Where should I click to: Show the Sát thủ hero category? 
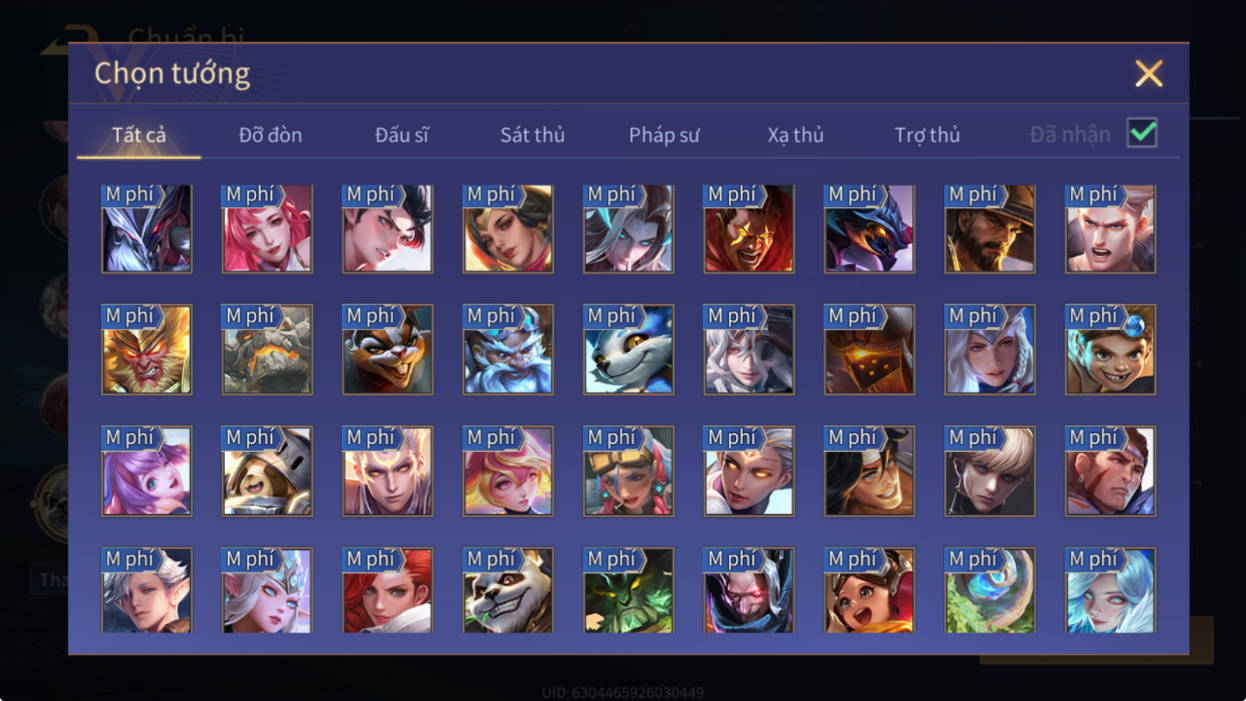coord(533,135)
